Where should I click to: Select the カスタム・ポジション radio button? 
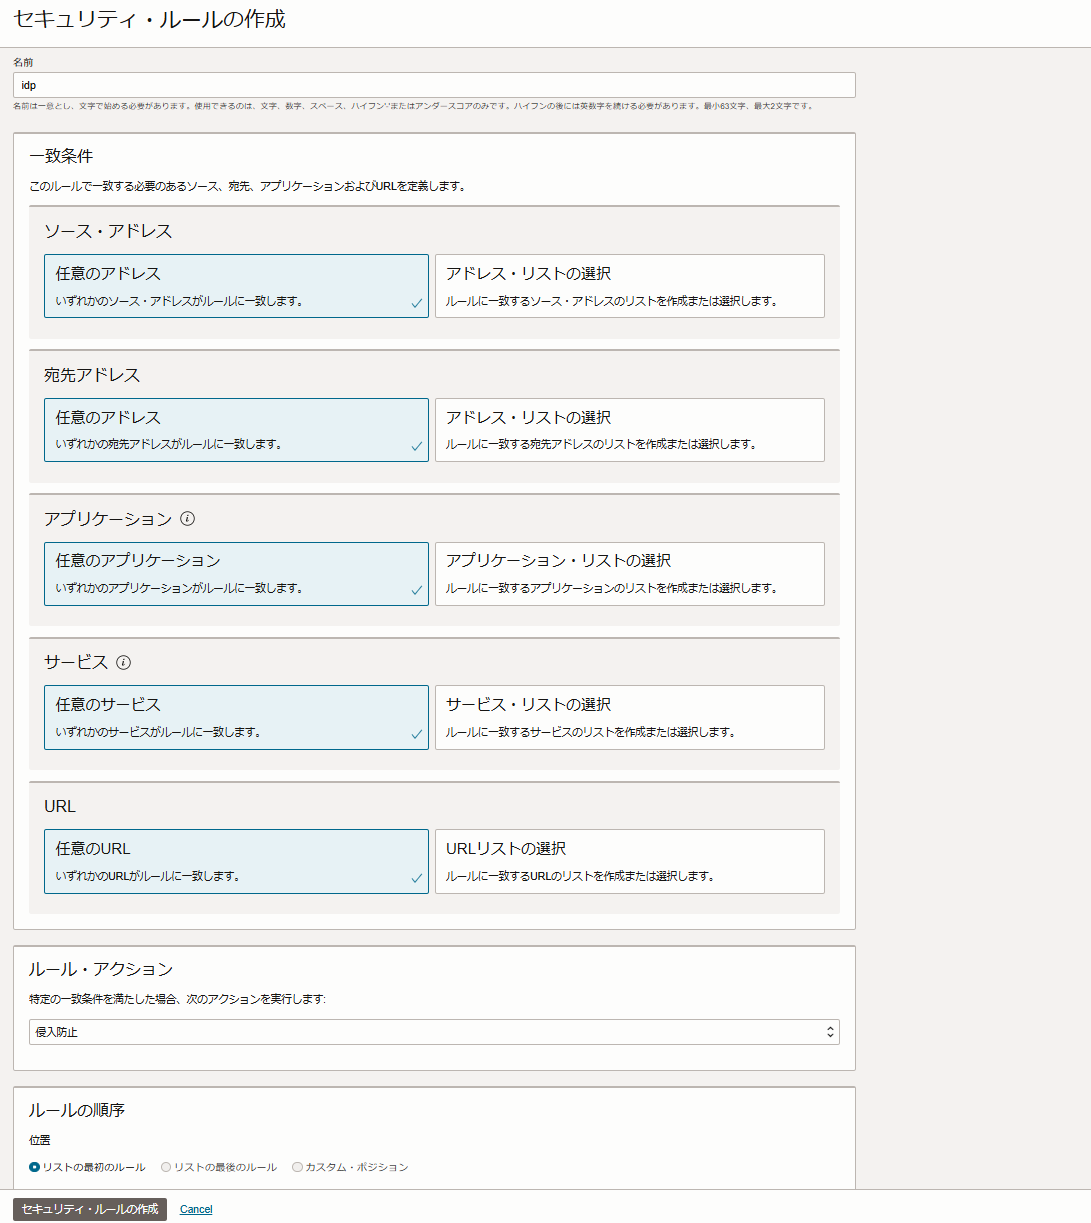pyautogui.click(x=296, y=1166)
